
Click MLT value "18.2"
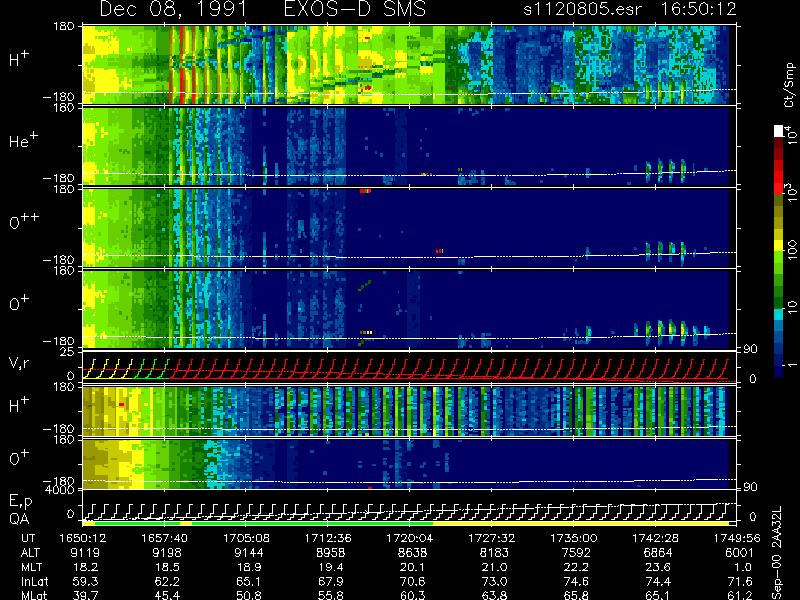pyautogui.click(x=88, y=567)
